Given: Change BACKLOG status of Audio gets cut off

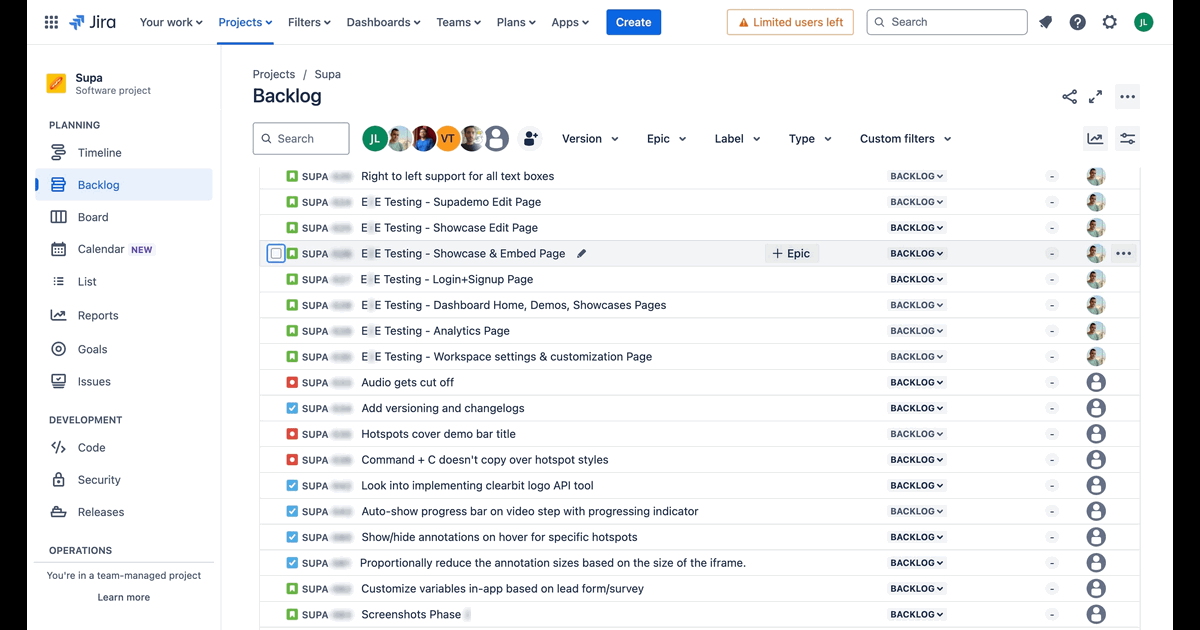Looking at the screenshot, I should tap(917, 382).
